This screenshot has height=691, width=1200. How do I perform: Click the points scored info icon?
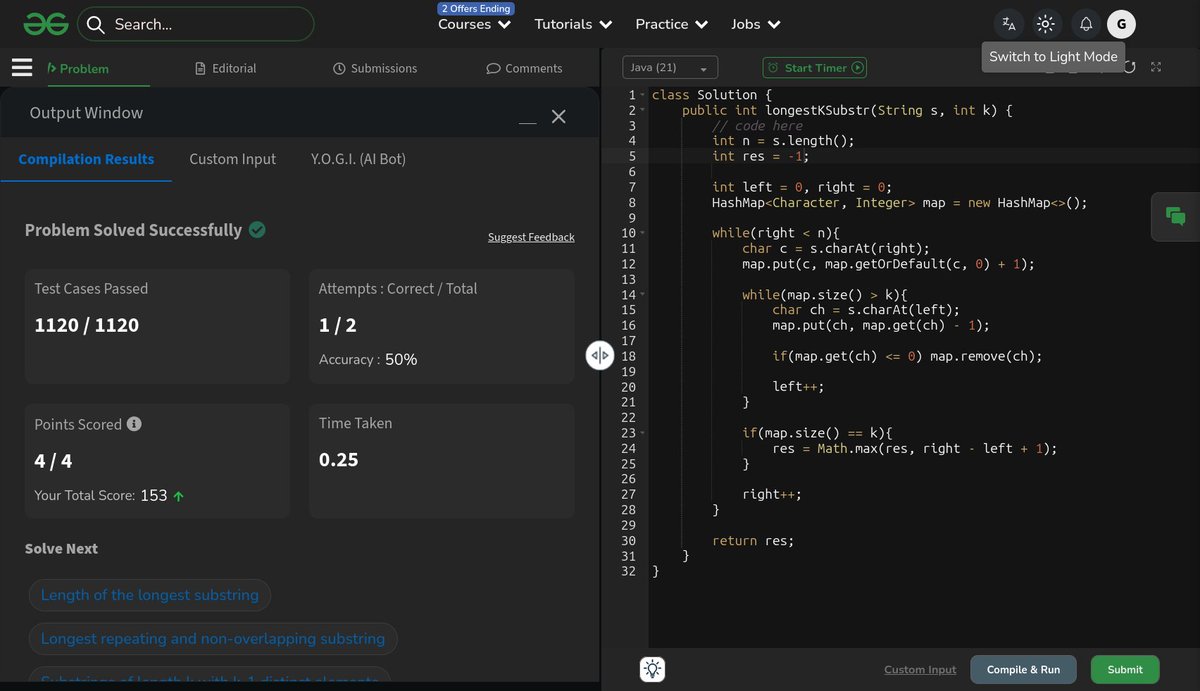coord(134,423)
